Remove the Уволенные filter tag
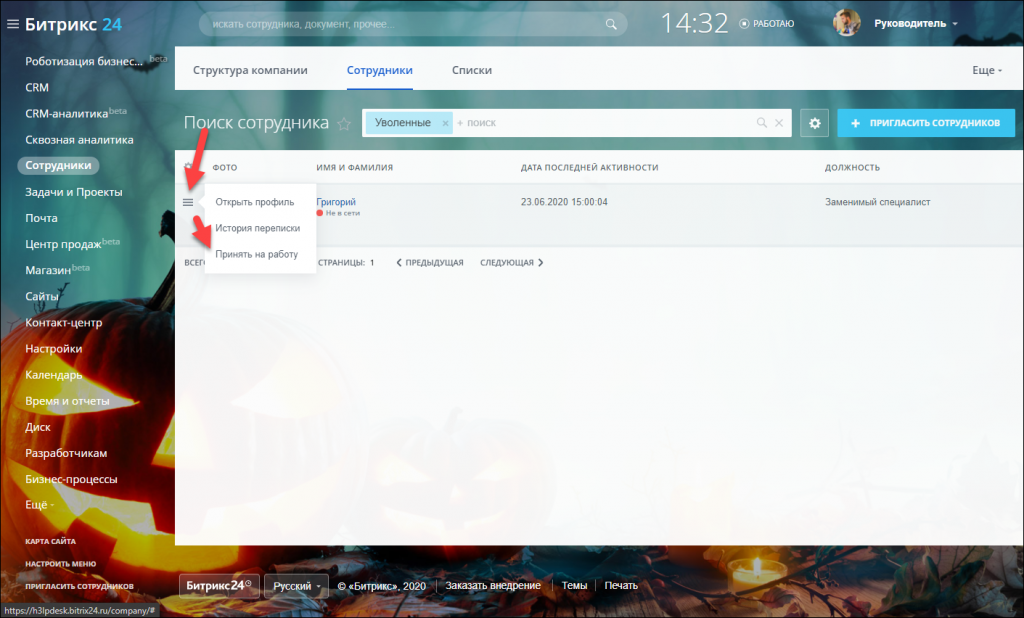Screen dimensions: 1024x618 445,123
